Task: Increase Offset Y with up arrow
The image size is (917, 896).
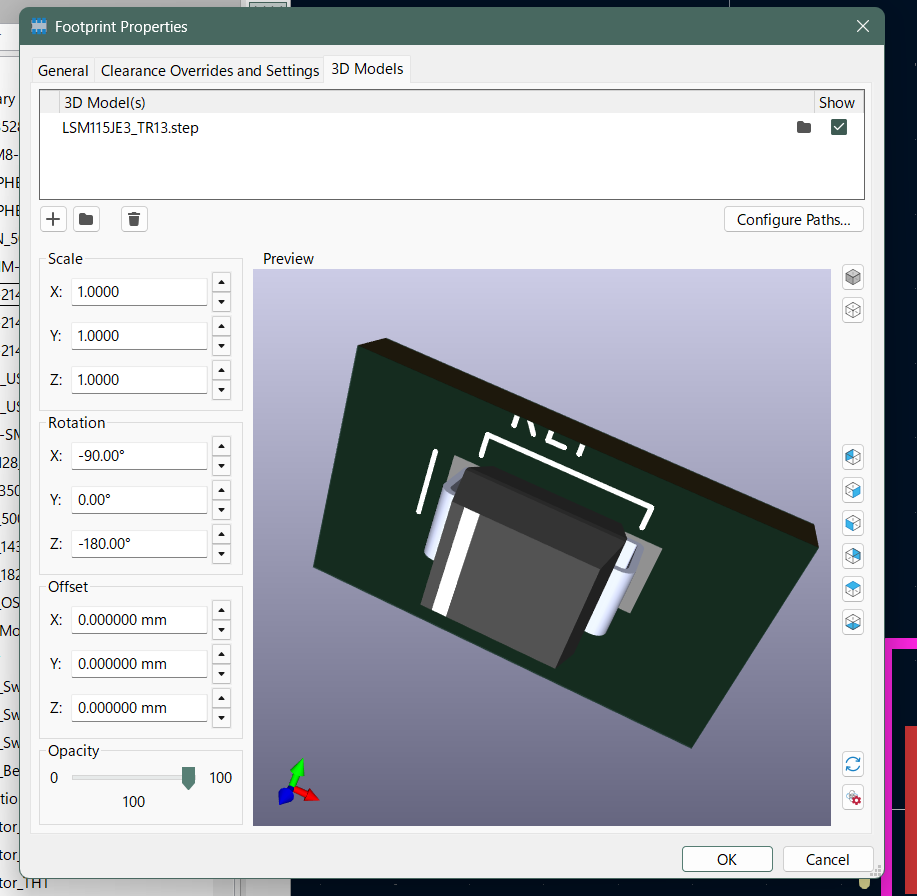Action: pos(222,655)
